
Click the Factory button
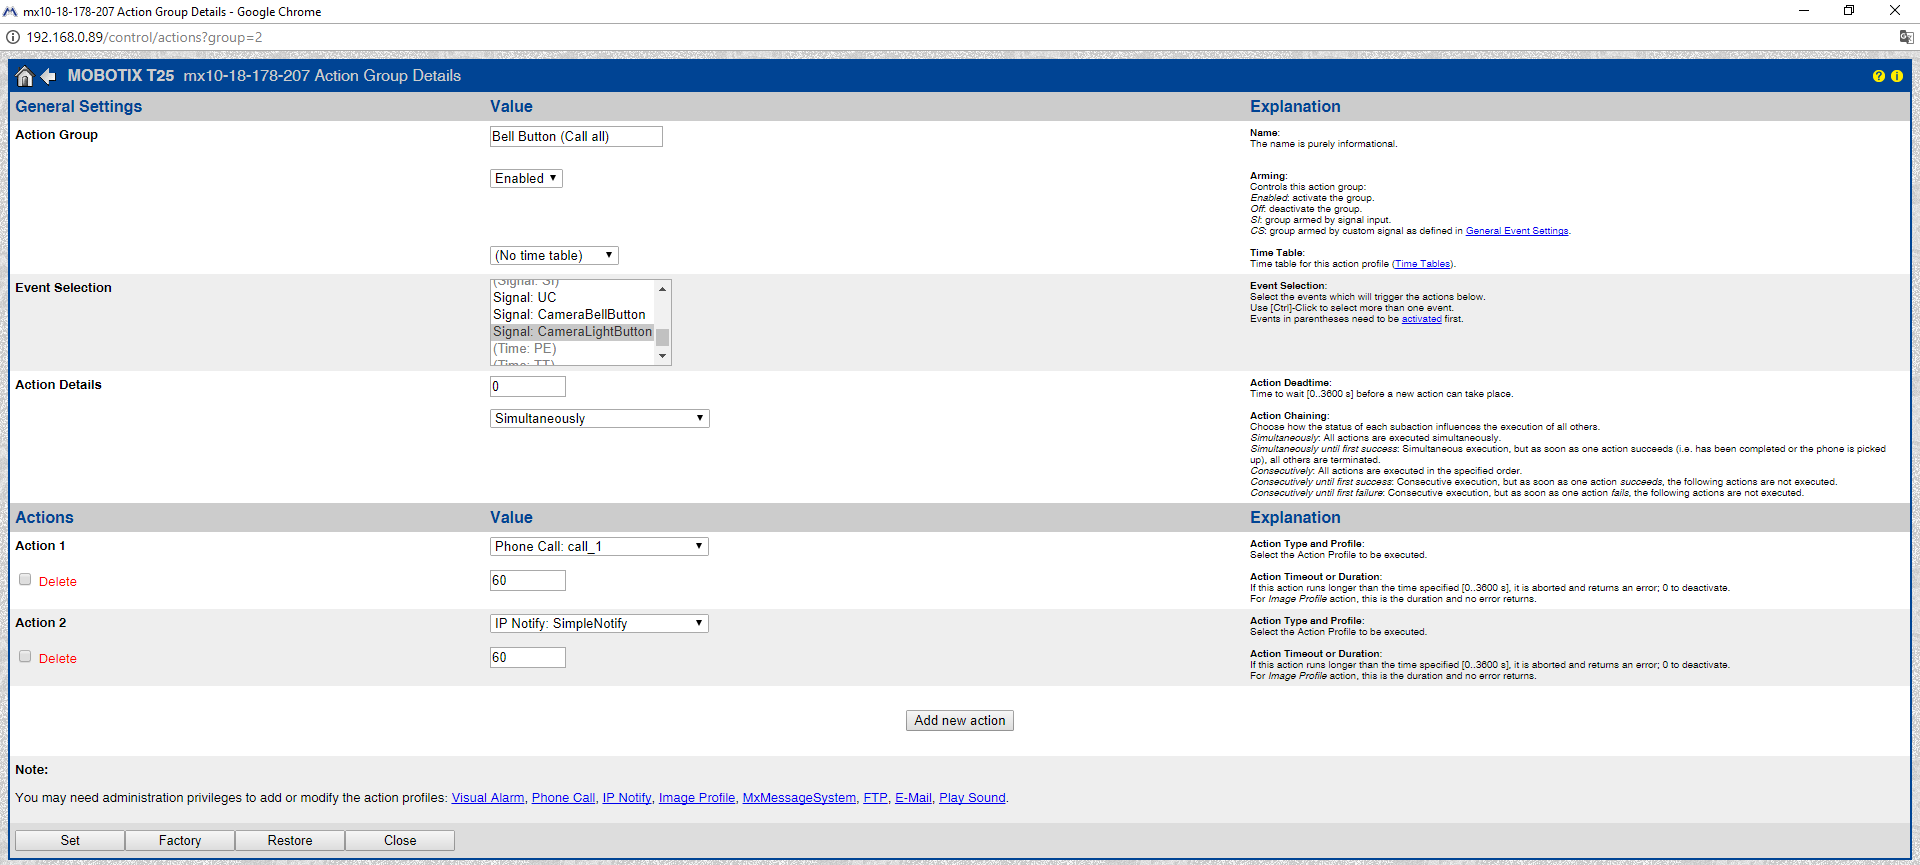click(x=180, y=840)
